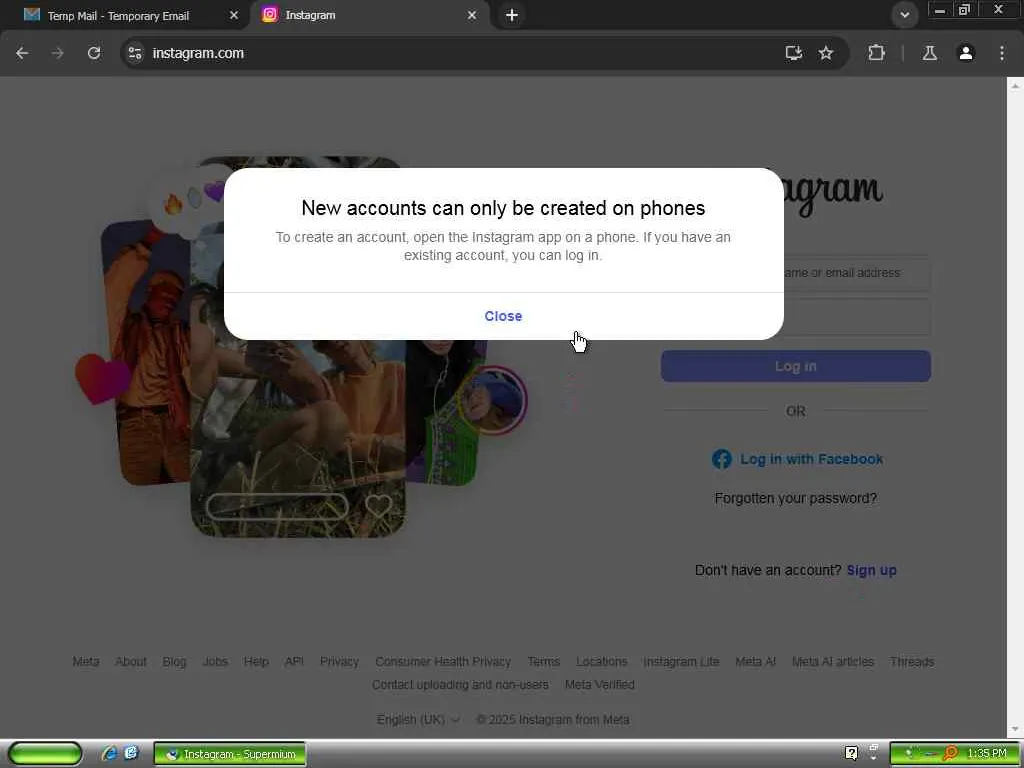The image size is (1024, 768).
Task: Open the Threads footer link
Action: pyautogui.click(x=912, y=662)
